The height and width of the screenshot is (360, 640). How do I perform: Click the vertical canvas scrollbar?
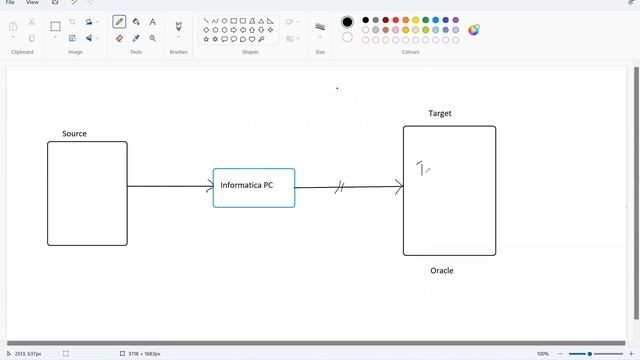pos(636,193)
